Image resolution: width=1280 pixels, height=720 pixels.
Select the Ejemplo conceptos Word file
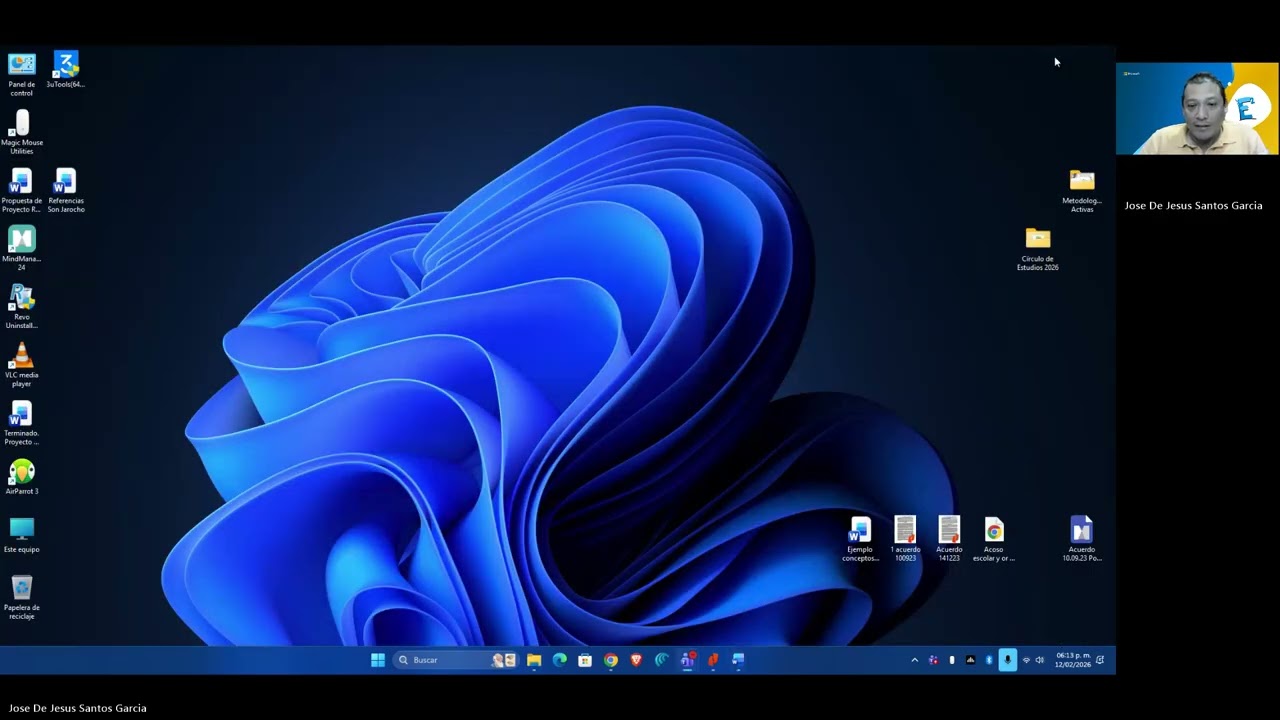click(x=860, y=538)
